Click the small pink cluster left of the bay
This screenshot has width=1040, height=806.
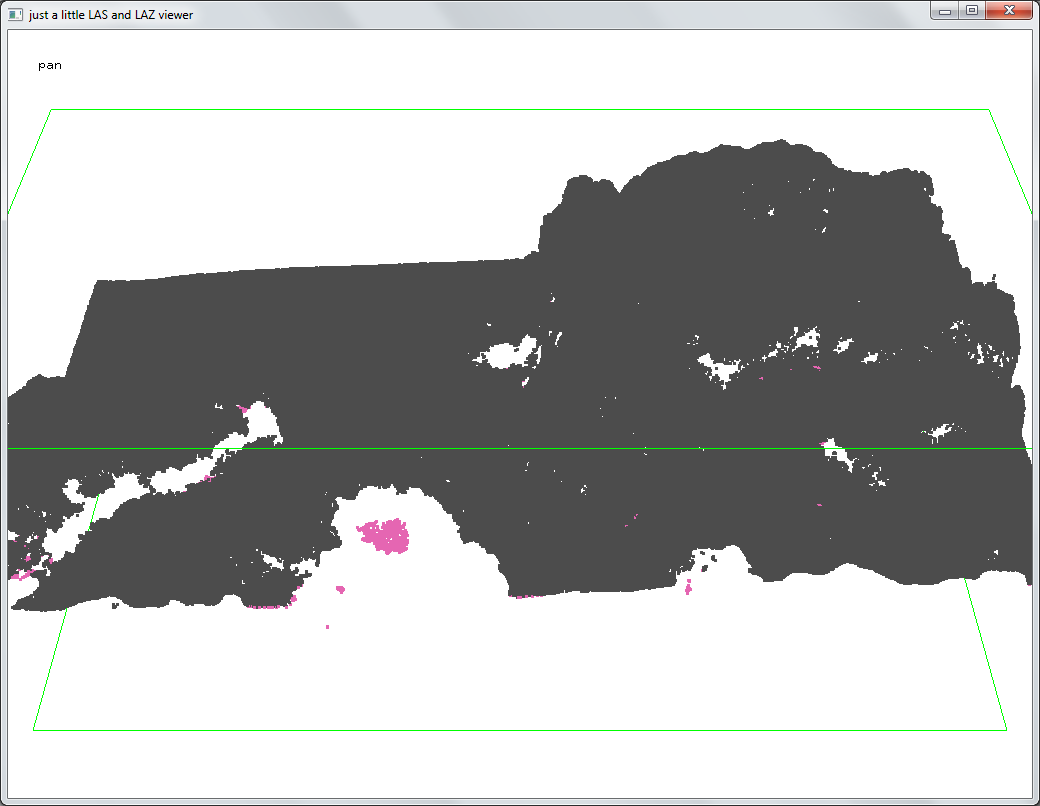[x=340, y=589]
